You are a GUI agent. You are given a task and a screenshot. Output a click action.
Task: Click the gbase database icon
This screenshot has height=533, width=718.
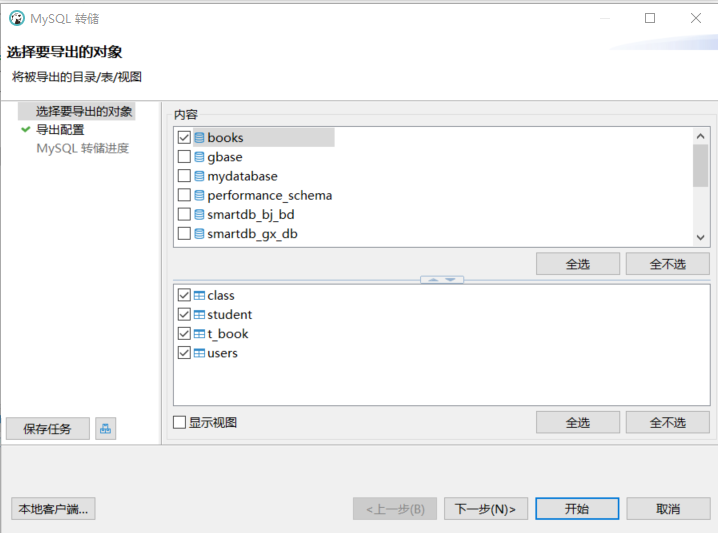[199, 157]
